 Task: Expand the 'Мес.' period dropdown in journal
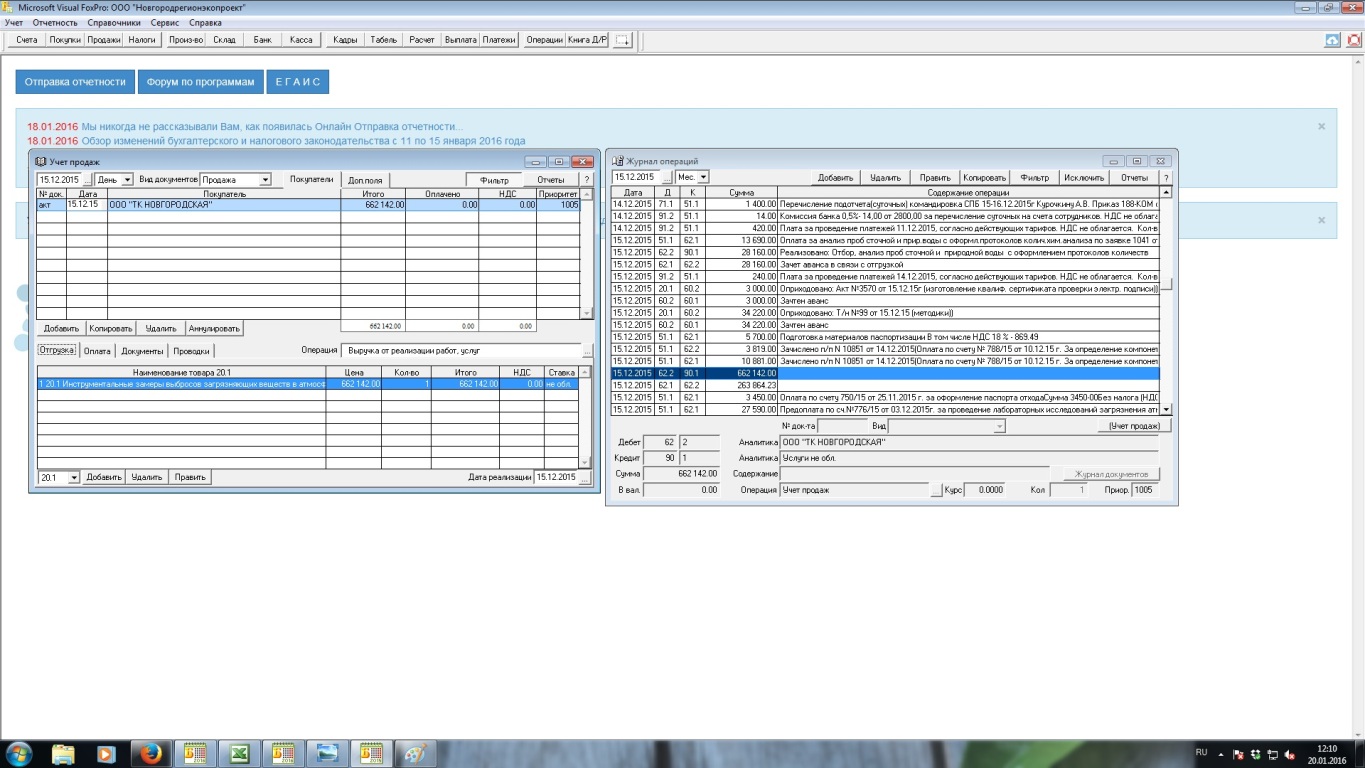coord(703,177)
